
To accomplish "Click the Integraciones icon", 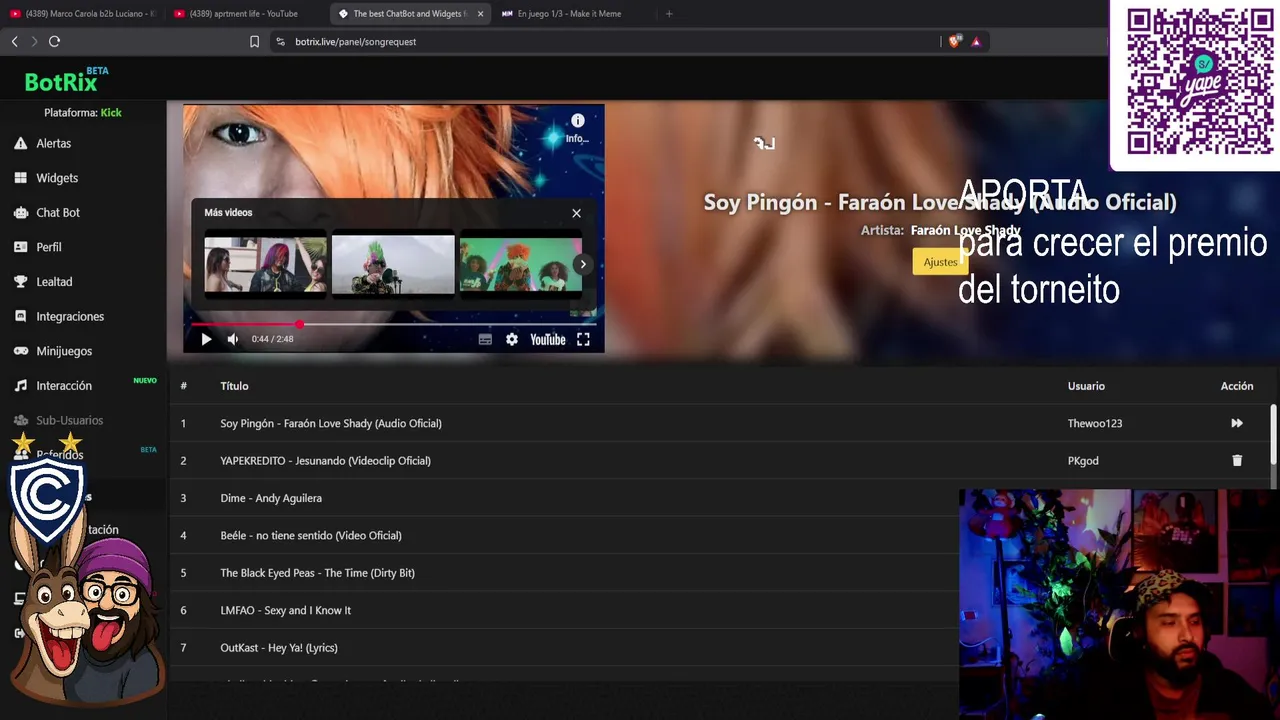I will click(x=20, y=316).
